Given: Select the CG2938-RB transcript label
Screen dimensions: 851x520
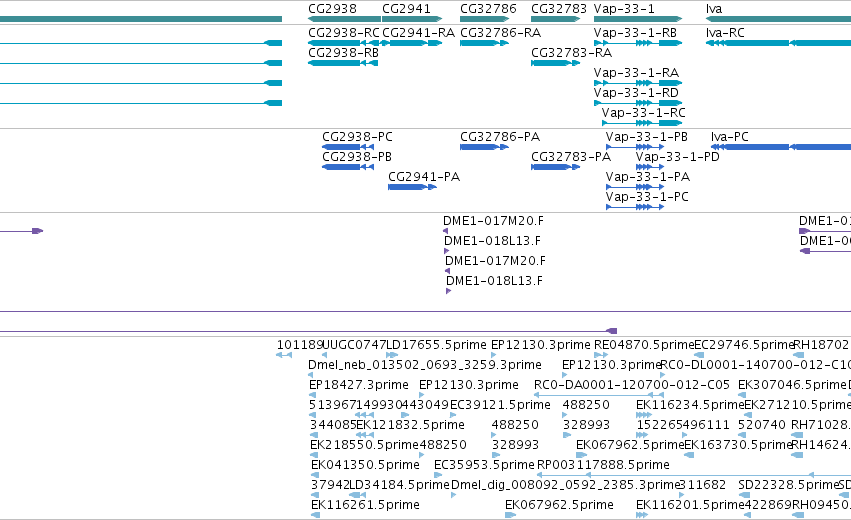Looking at the screenshot, I should pyautogui.click(x=343, y=53).
